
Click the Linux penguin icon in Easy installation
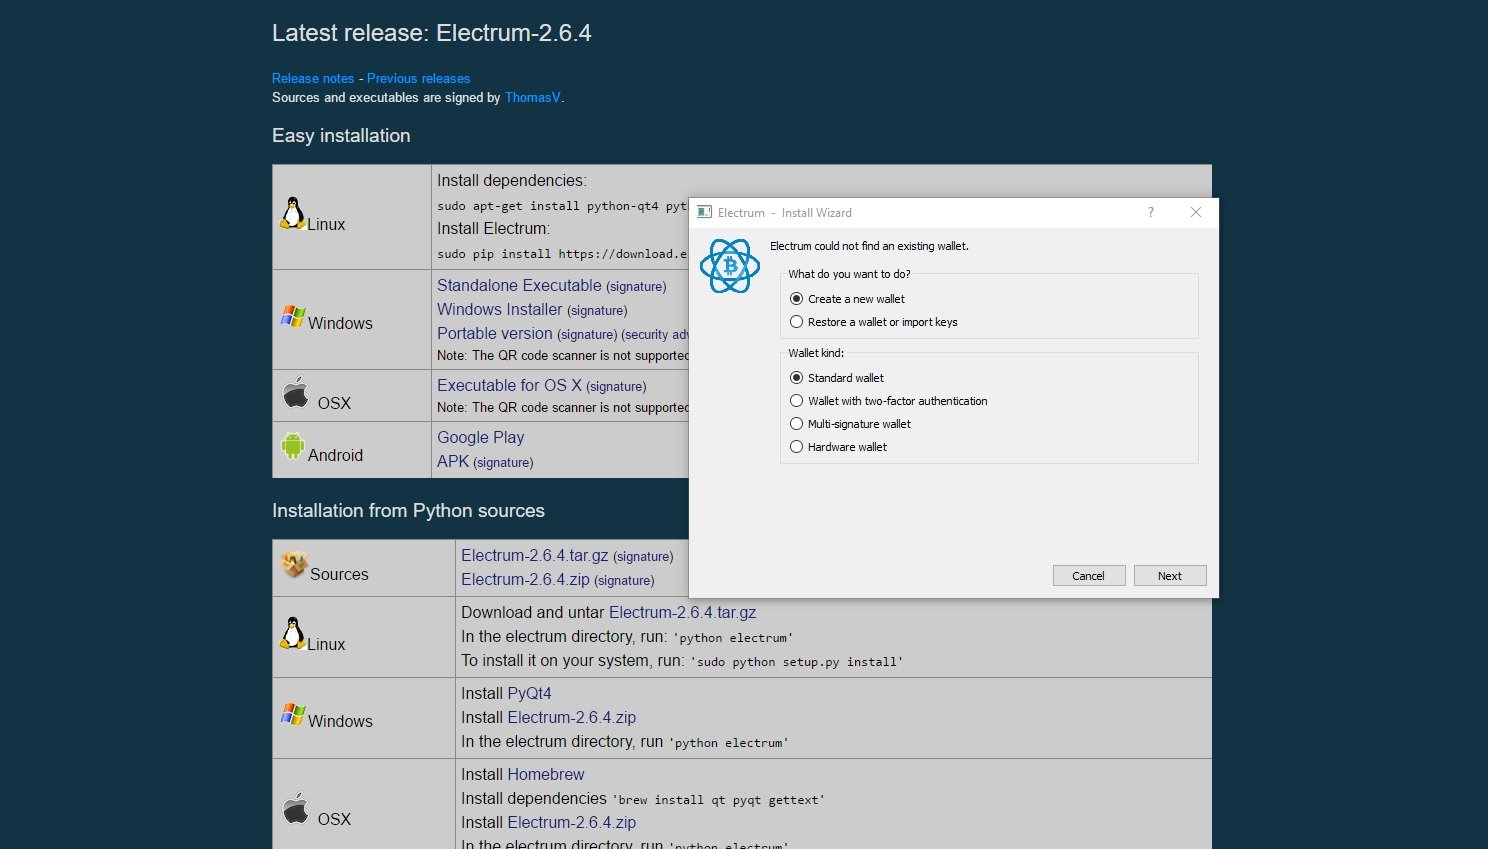click(x=292, y=213)
